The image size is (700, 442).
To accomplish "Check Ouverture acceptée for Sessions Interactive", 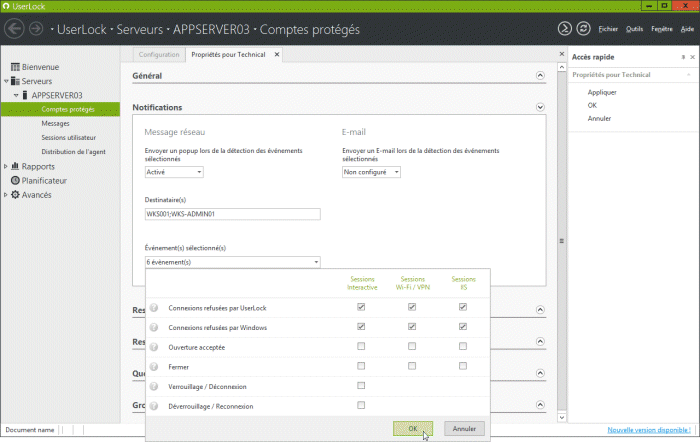I will coord(361,346).
